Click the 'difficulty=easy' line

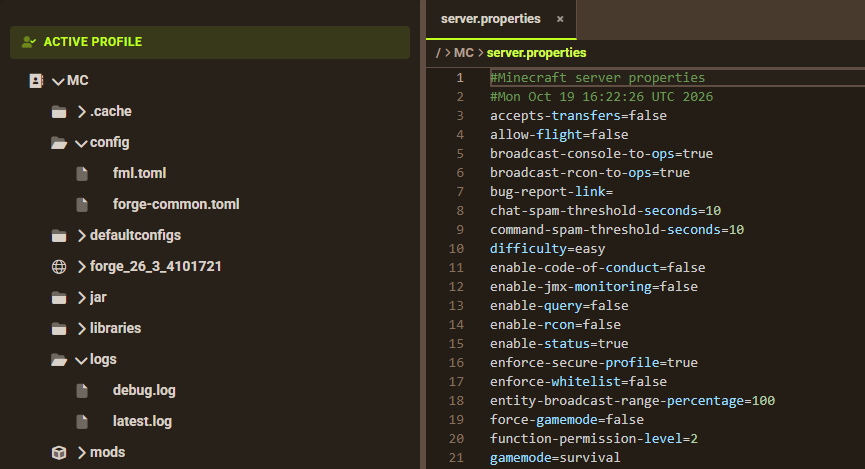pyautogui.click(x=547, y=249)
